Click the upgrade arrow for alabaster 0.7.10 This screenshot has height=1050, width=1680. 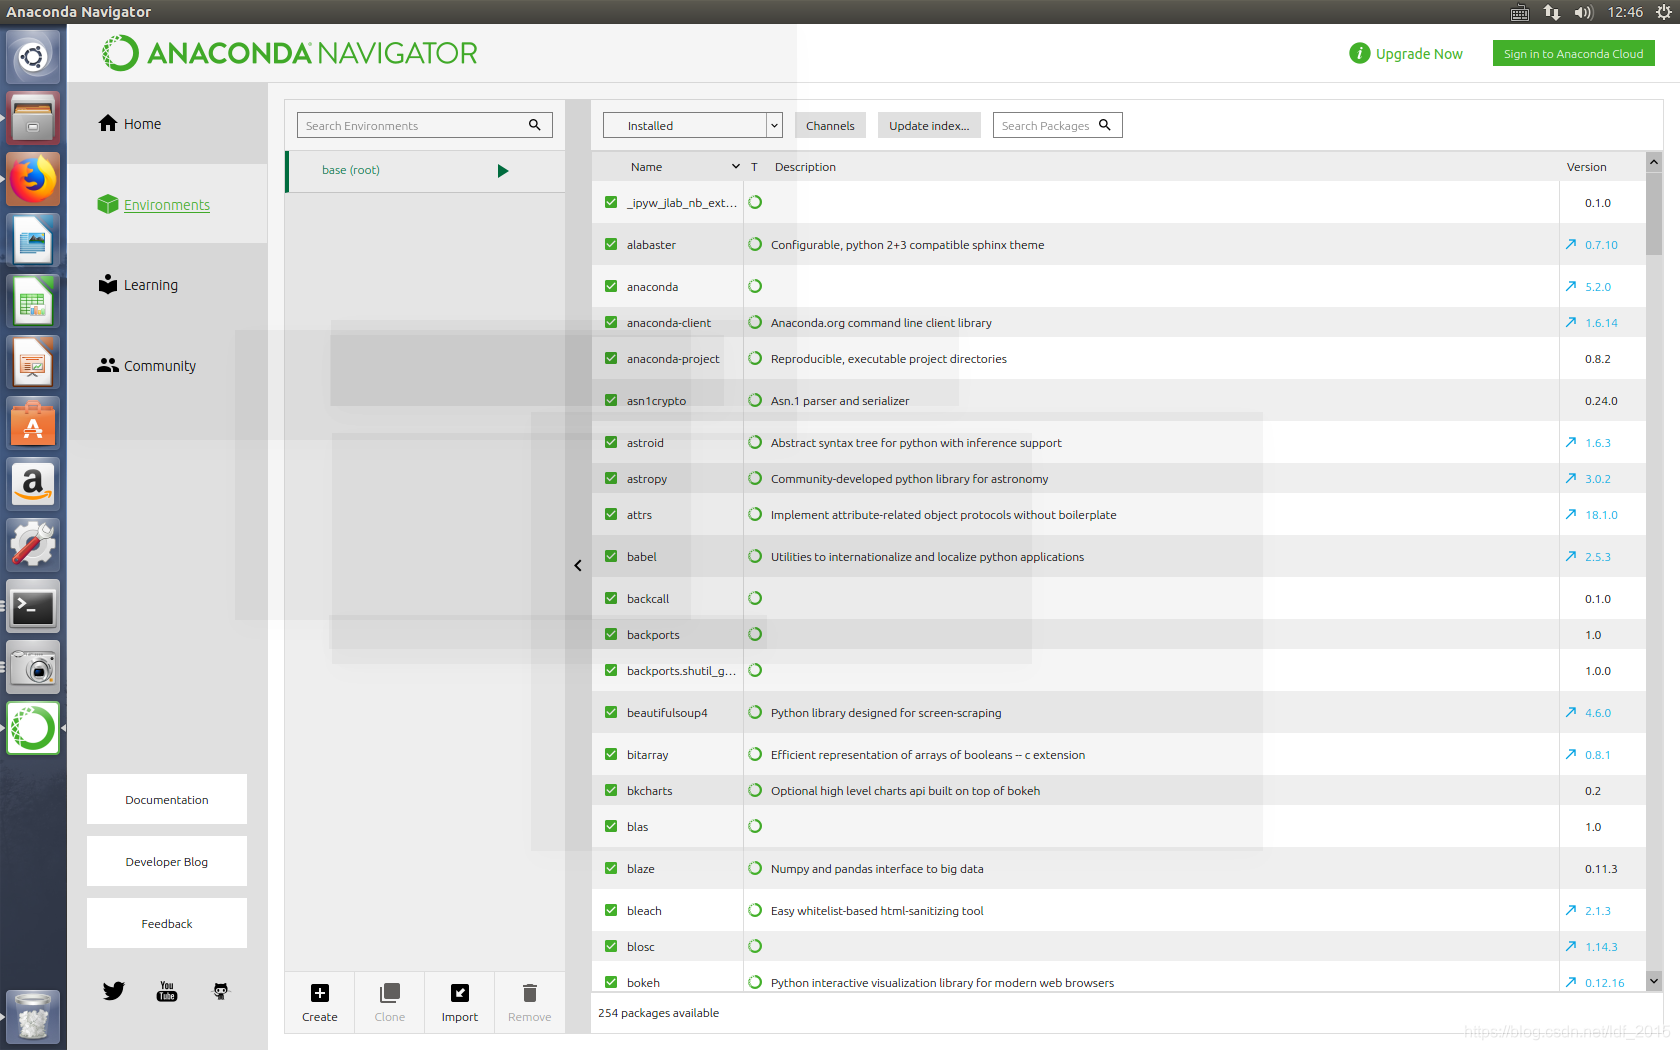(x=1571, y=244)
